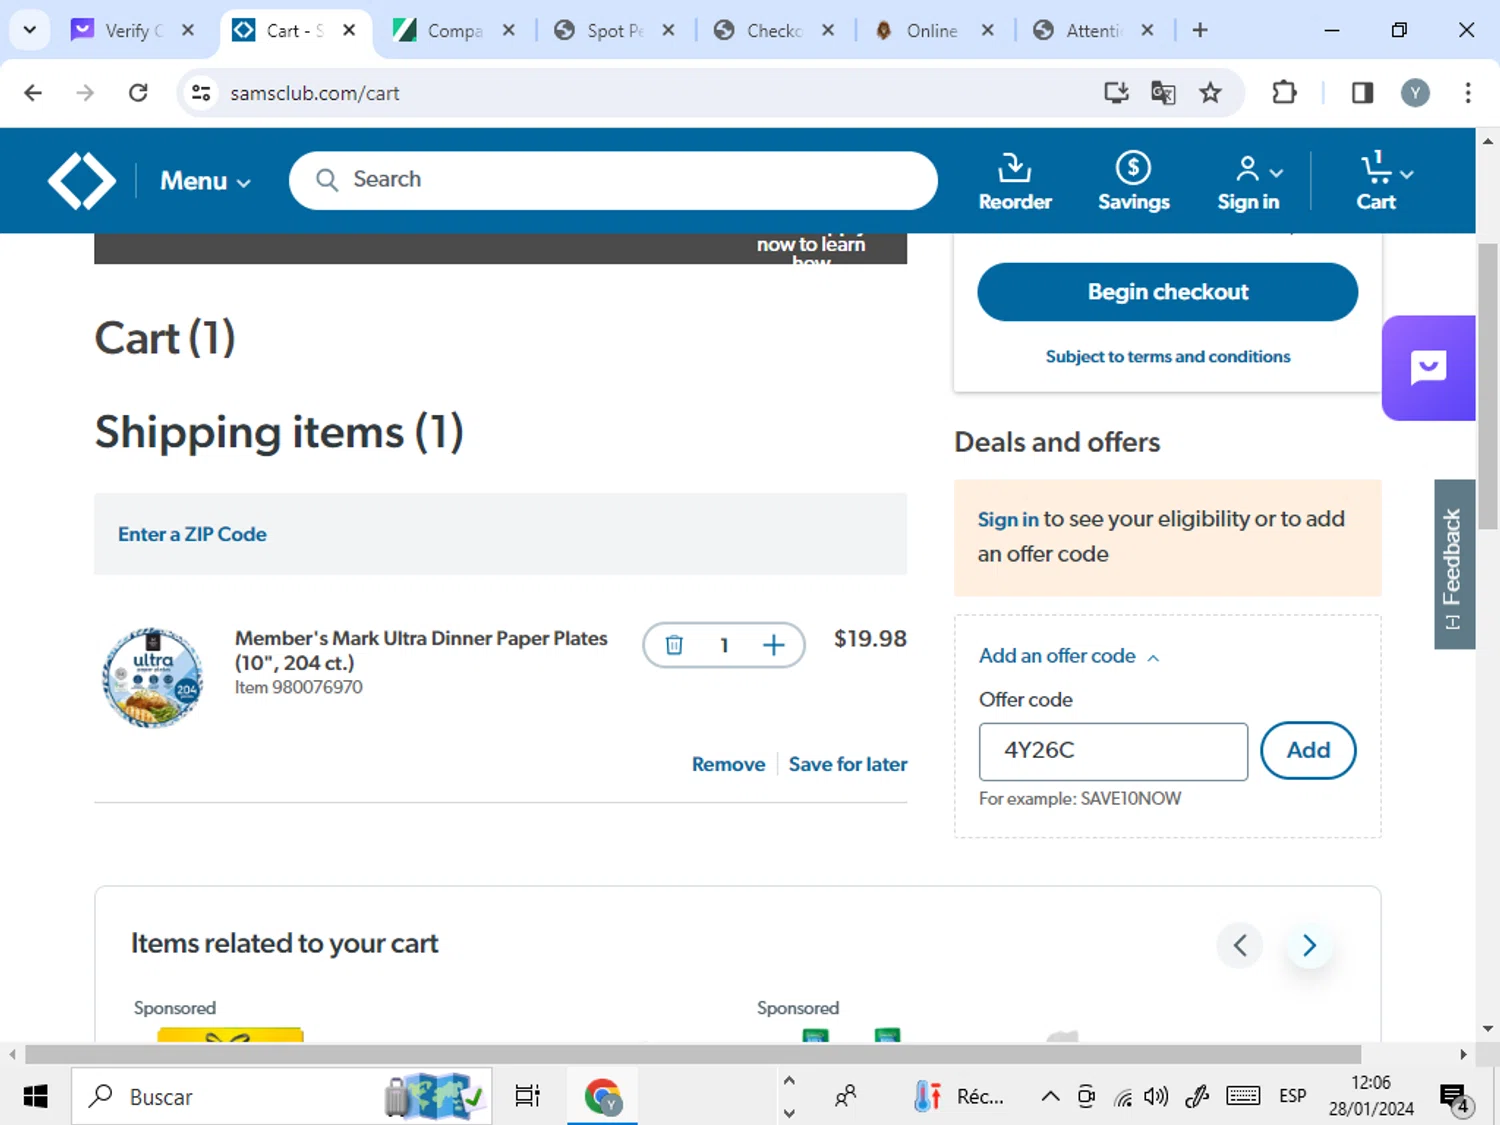1500x1125 pixels.
Task: Open Member's Mark Ultra Dinner Paper Plates title
Action: point(421,650)
